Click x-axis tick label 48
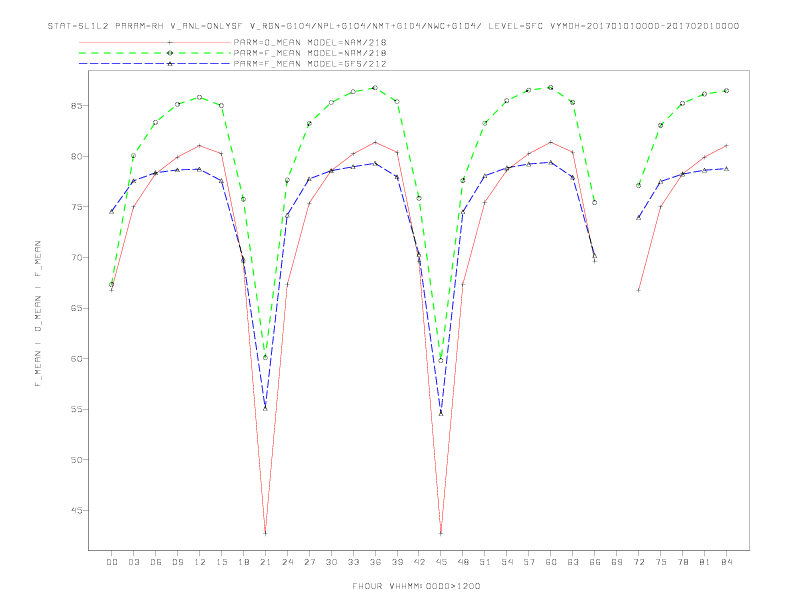Viewport: 792px width, 612px height. [x=463, y=562]
